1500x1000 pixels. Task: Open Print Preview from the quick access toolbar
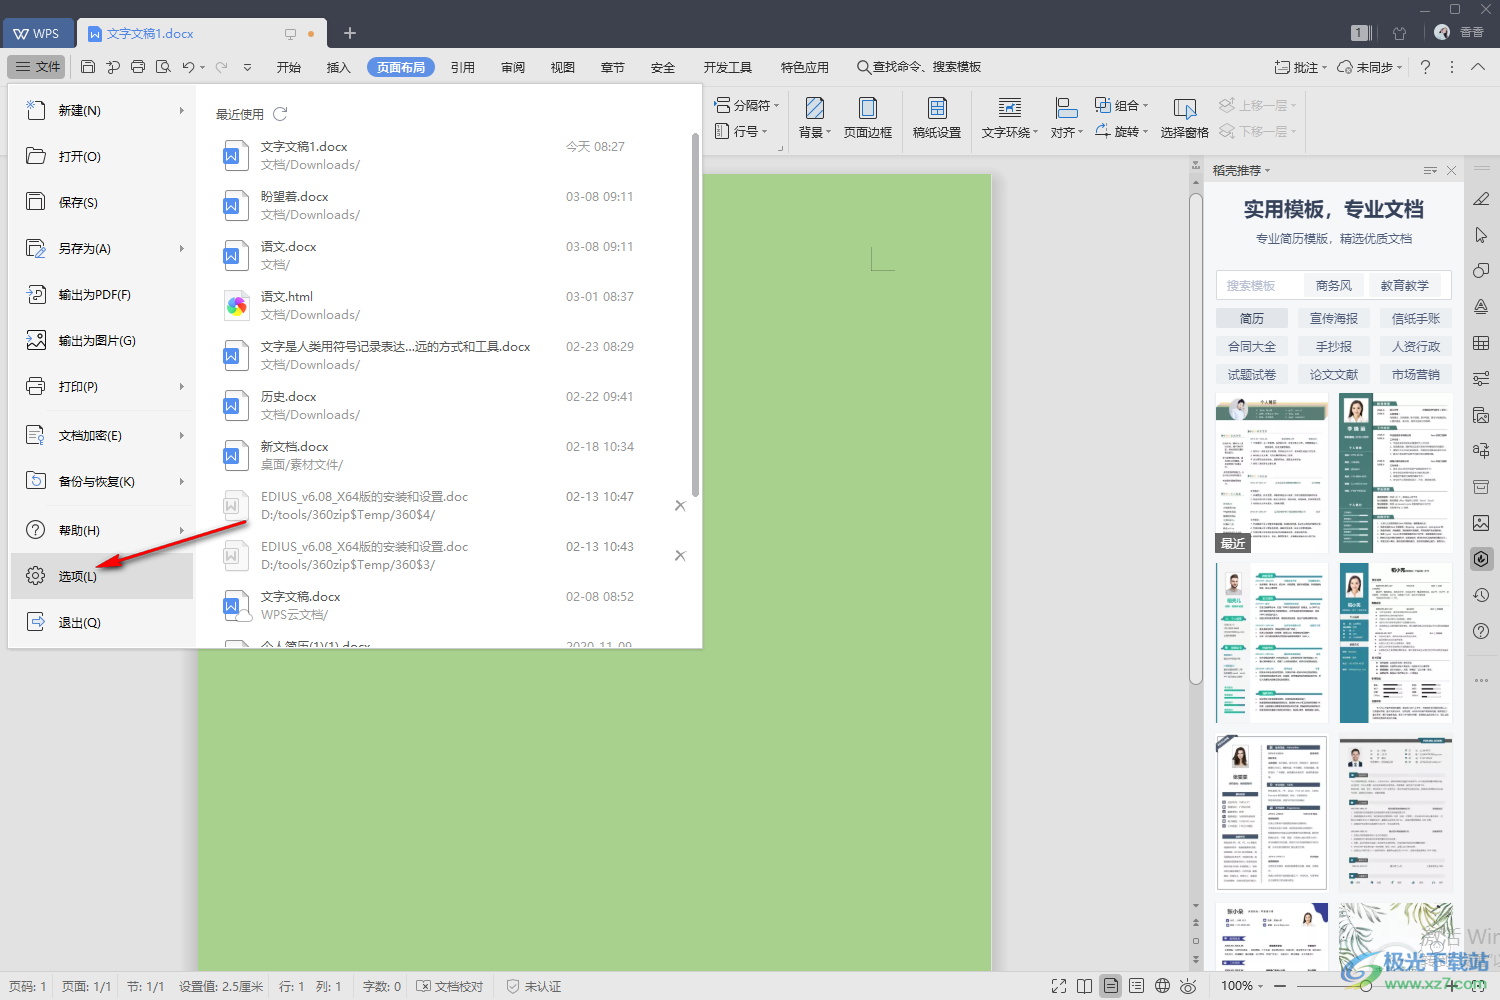coord(163,67)
